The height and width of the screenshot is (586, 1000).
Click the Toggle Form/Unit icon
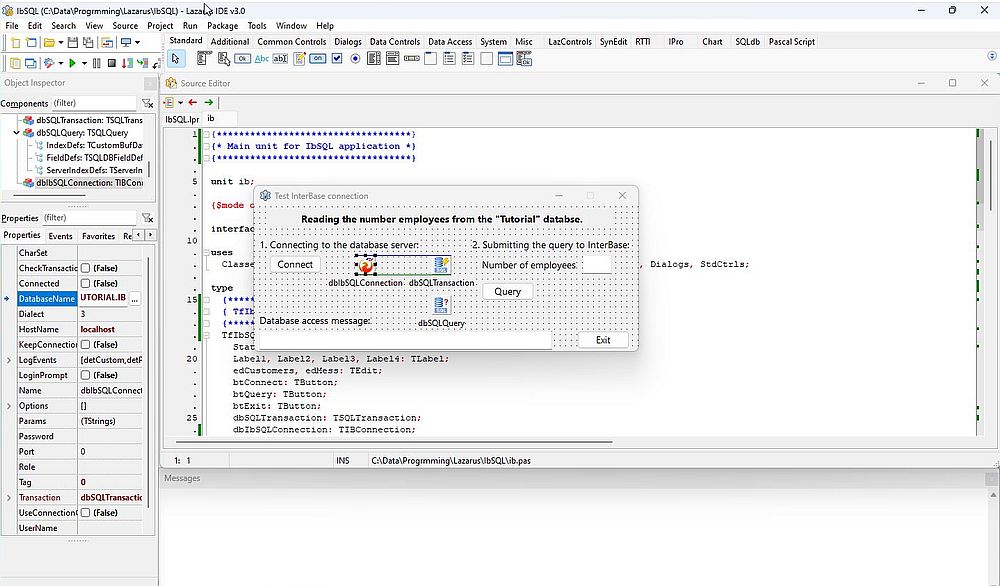(107, 43)
